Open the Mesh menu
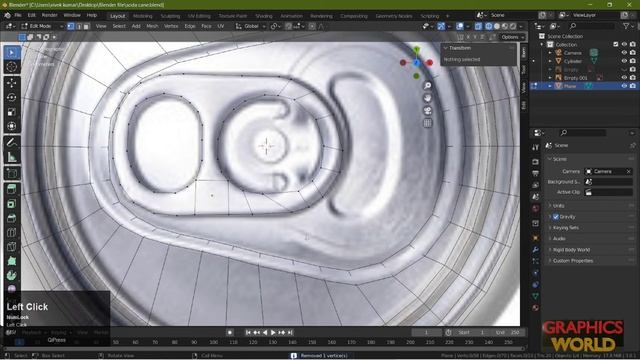The width and height of the screenshot is (640, 360). point(152,26)
